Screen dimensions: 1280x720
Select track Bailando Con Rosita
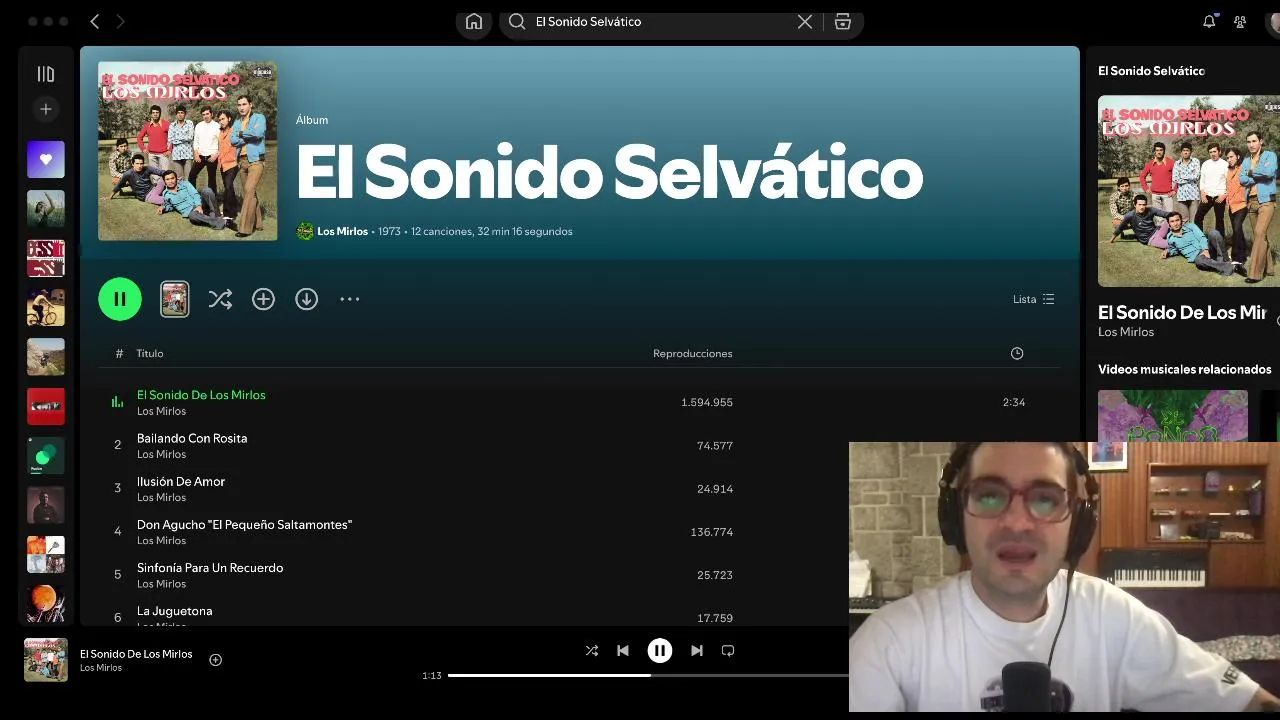click(x=192, y=438)
